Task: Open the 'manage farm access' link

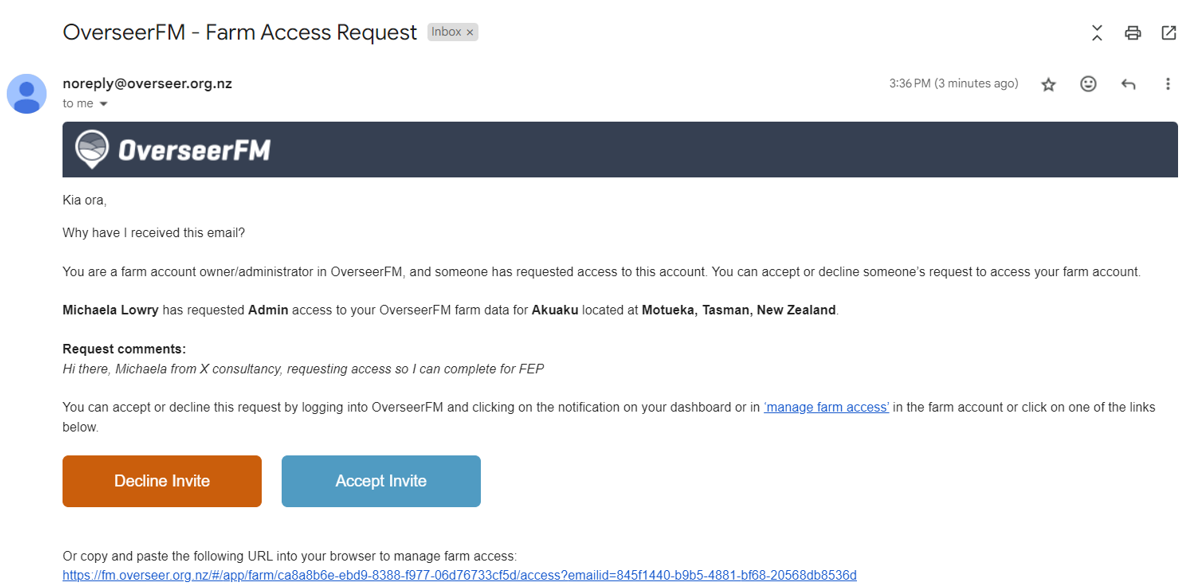Action: click(826, 408)
